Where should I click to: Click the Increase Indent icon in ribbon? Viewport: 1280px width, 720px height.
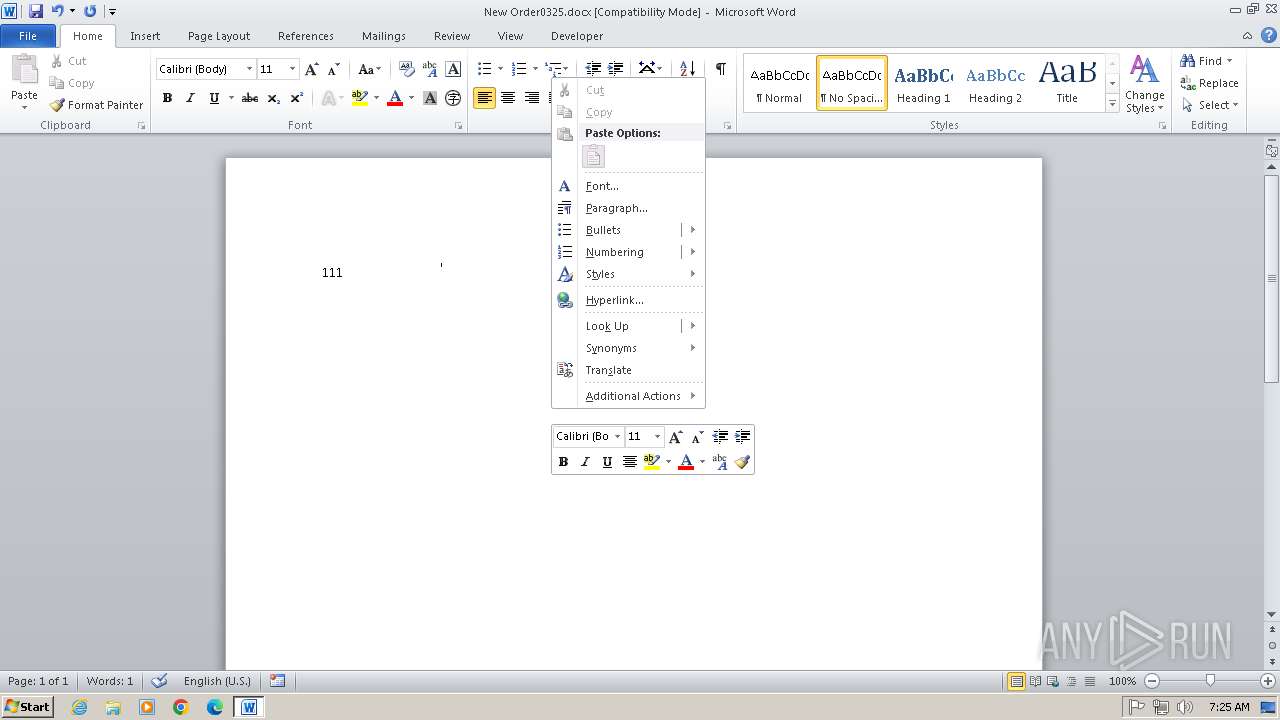click(616, 69)
